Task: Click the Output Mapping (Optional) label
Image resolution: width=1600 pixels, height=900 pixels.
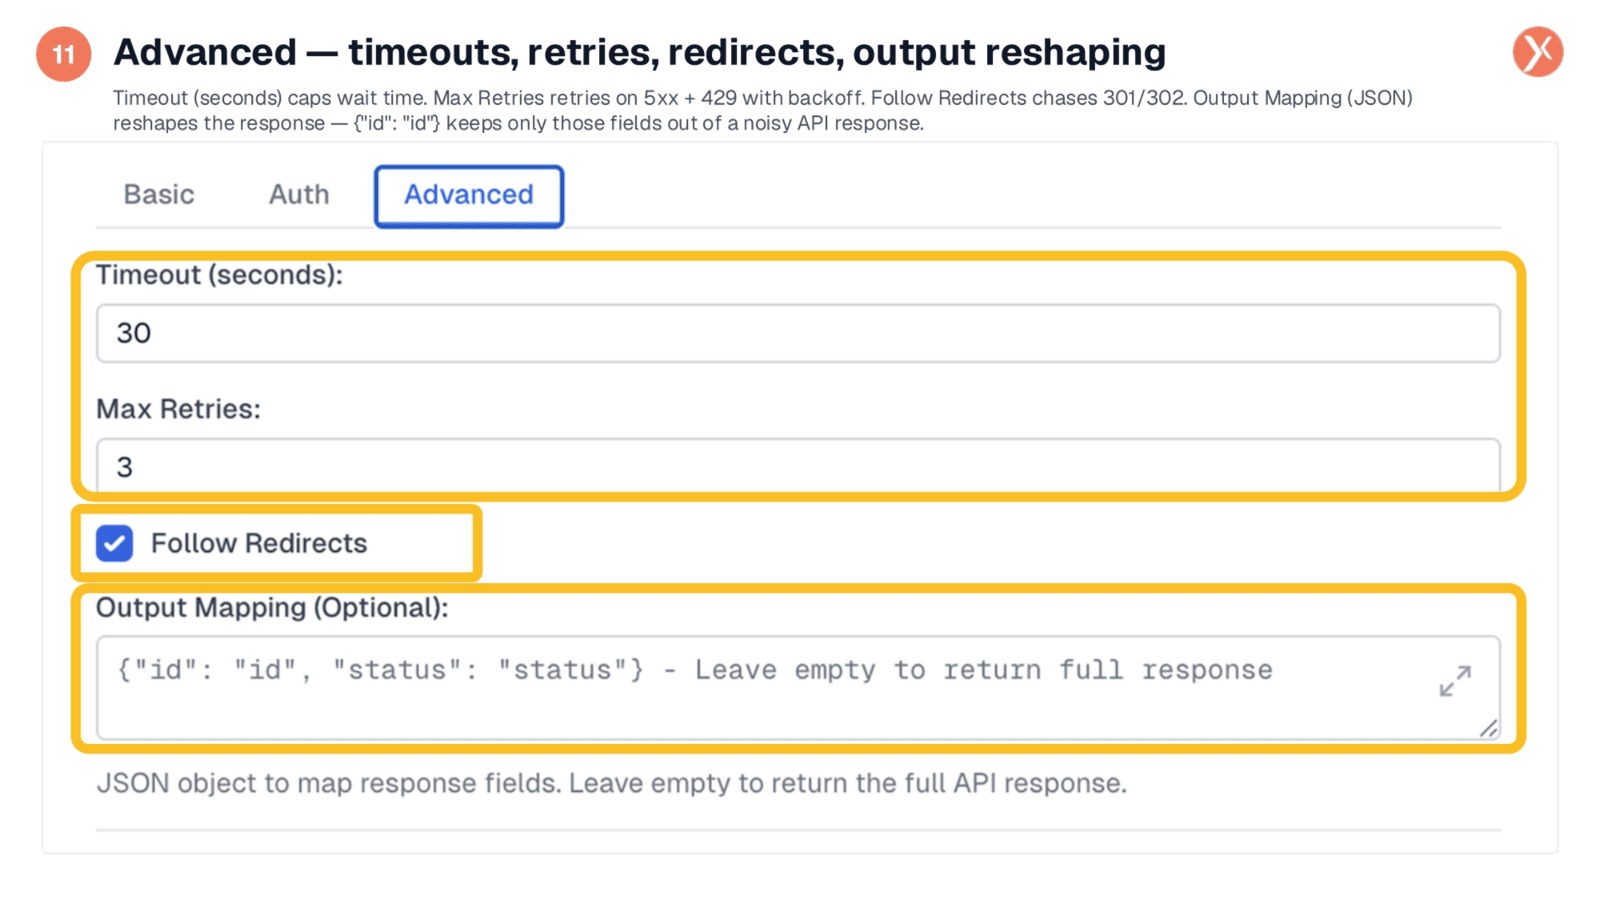Action: (x=272, y=608)
